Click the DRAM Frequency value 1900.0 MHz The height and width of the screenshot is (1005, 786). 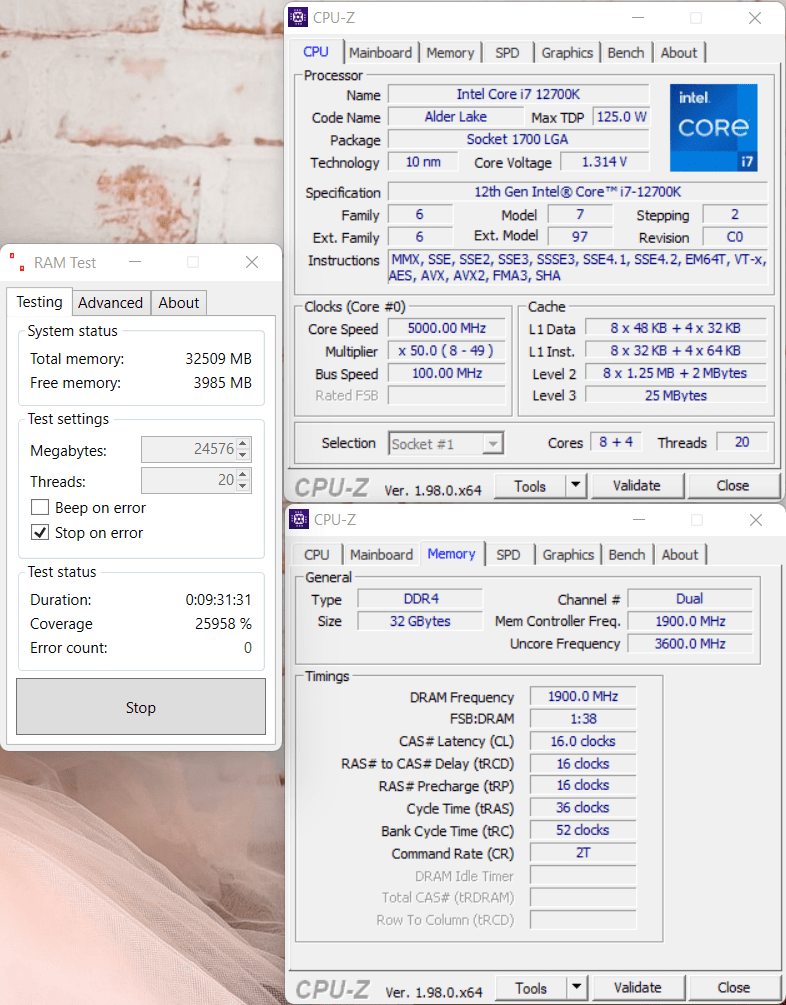point(583,696)
